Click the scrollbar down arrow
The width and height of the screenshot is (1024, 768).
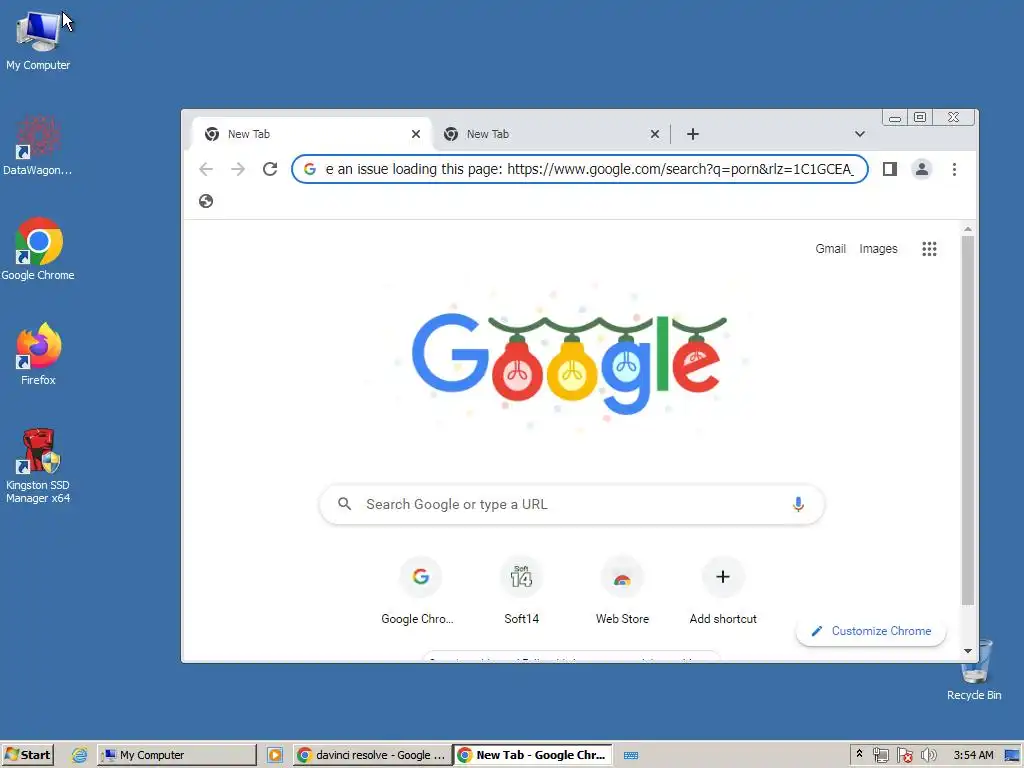pos(968,650)
